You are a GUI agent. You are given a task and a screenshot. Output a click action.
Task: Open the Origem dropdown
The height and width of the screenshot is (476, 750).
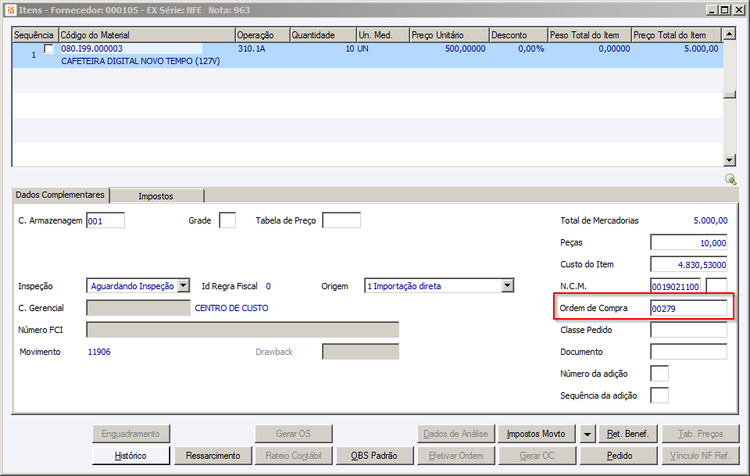click(507, 286)
